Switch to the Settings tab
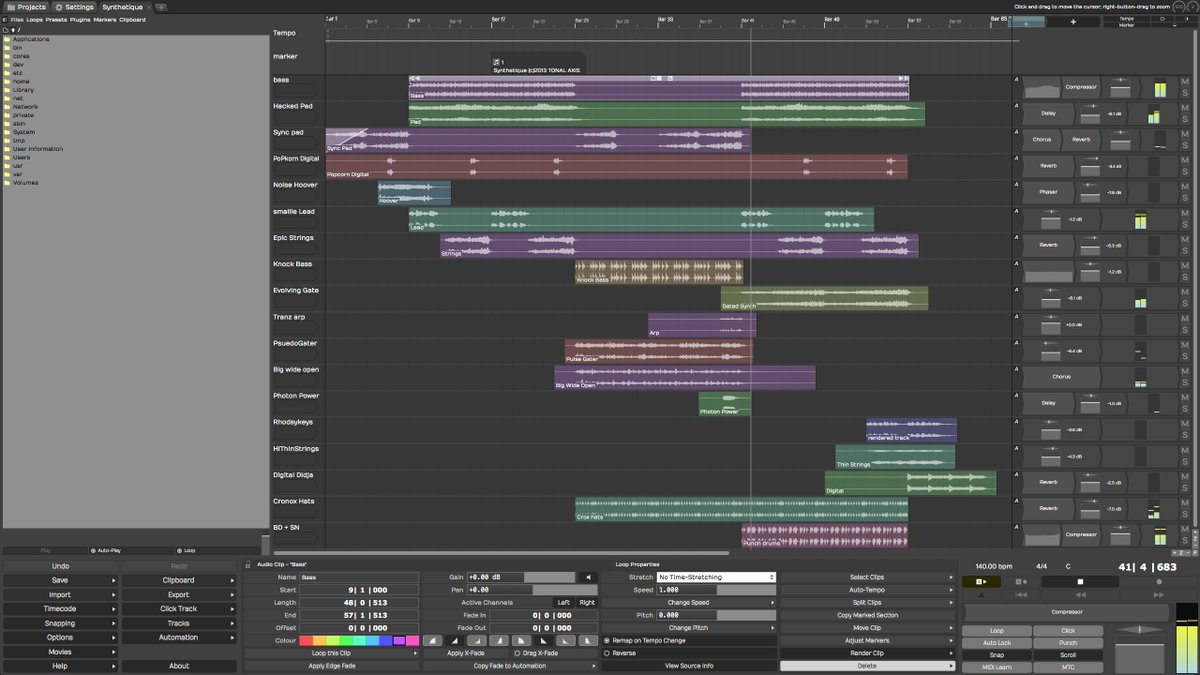This screenshot has width=1200, height=675. [74, 6]
